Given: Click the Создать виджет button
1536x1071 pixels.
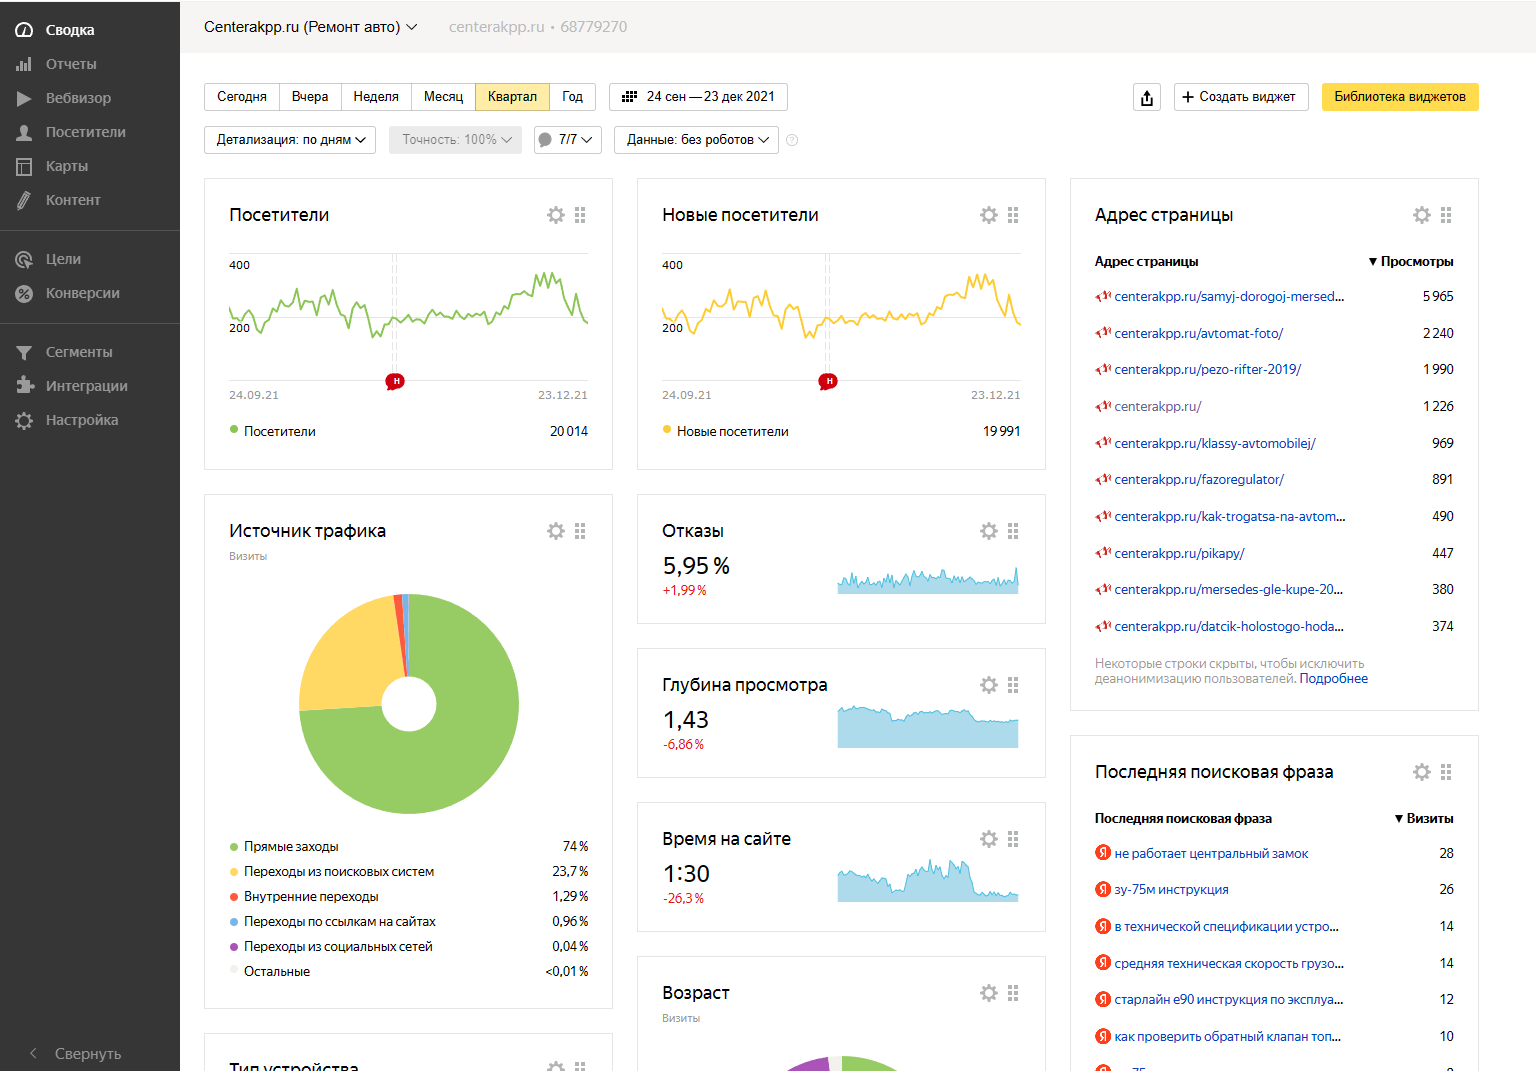Looking at the screenshot, I should coord(1241,97).
